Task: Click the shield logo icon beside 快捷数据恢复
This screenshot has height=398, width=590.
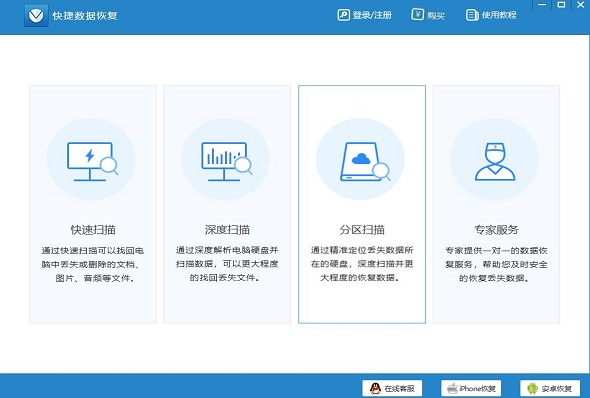Action: pyautogui.click(x=36, y=15)
